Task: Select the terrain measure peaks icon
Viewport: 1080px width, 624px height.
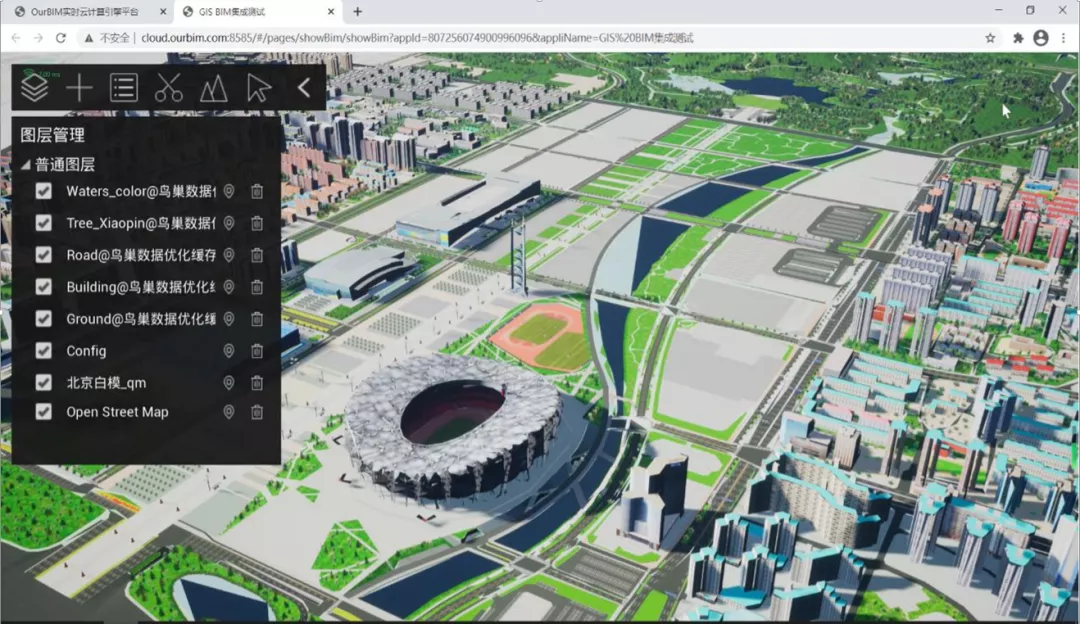Action: click(x=214, y=88)
